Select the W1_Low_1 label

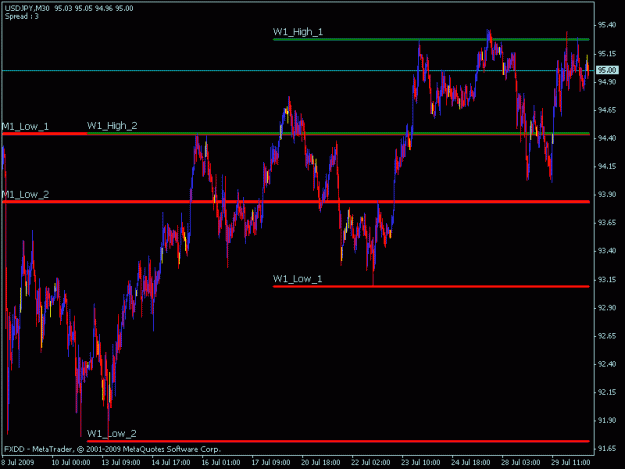coord(297,279)
